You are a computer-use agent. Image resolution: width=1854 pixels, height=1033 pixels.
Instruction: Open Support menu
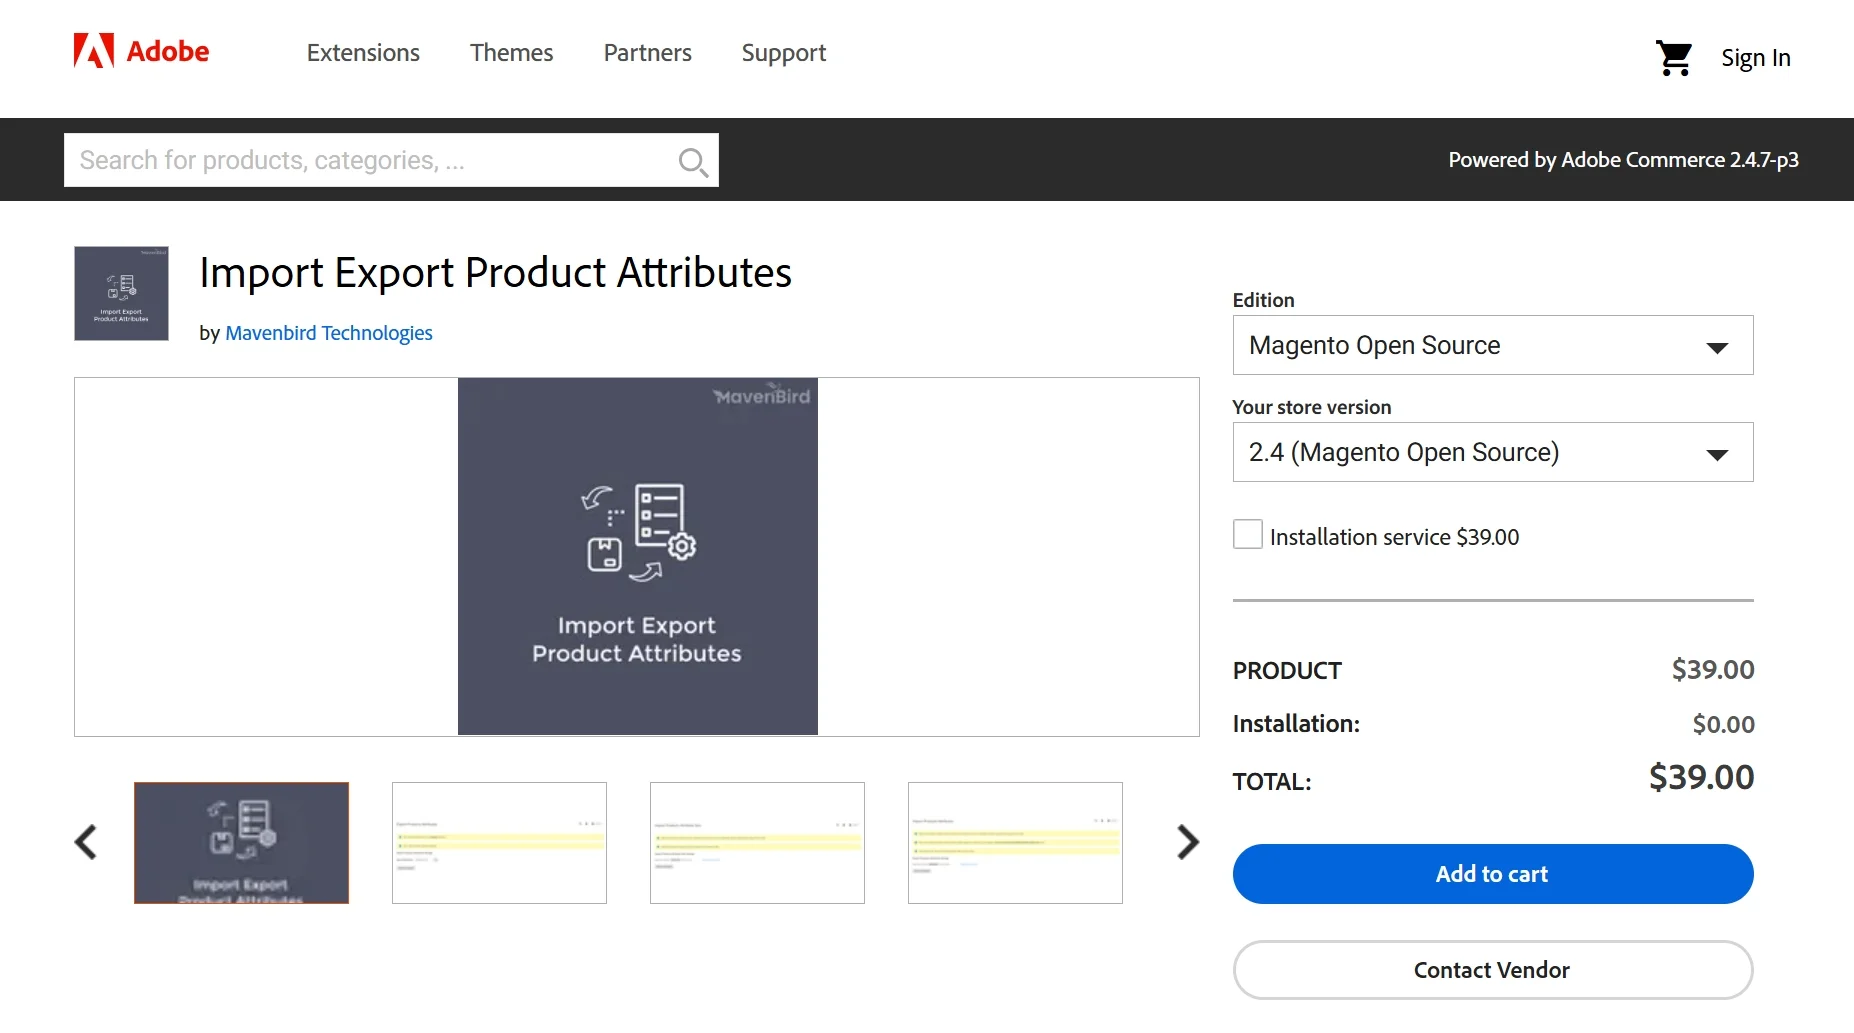(x=783, y=53)
